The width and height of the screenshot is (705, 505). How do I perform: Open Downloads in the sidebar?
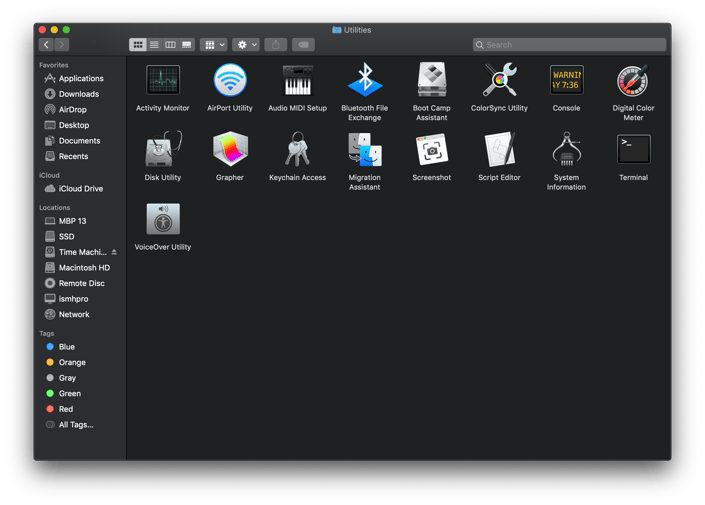coord(80,94)
